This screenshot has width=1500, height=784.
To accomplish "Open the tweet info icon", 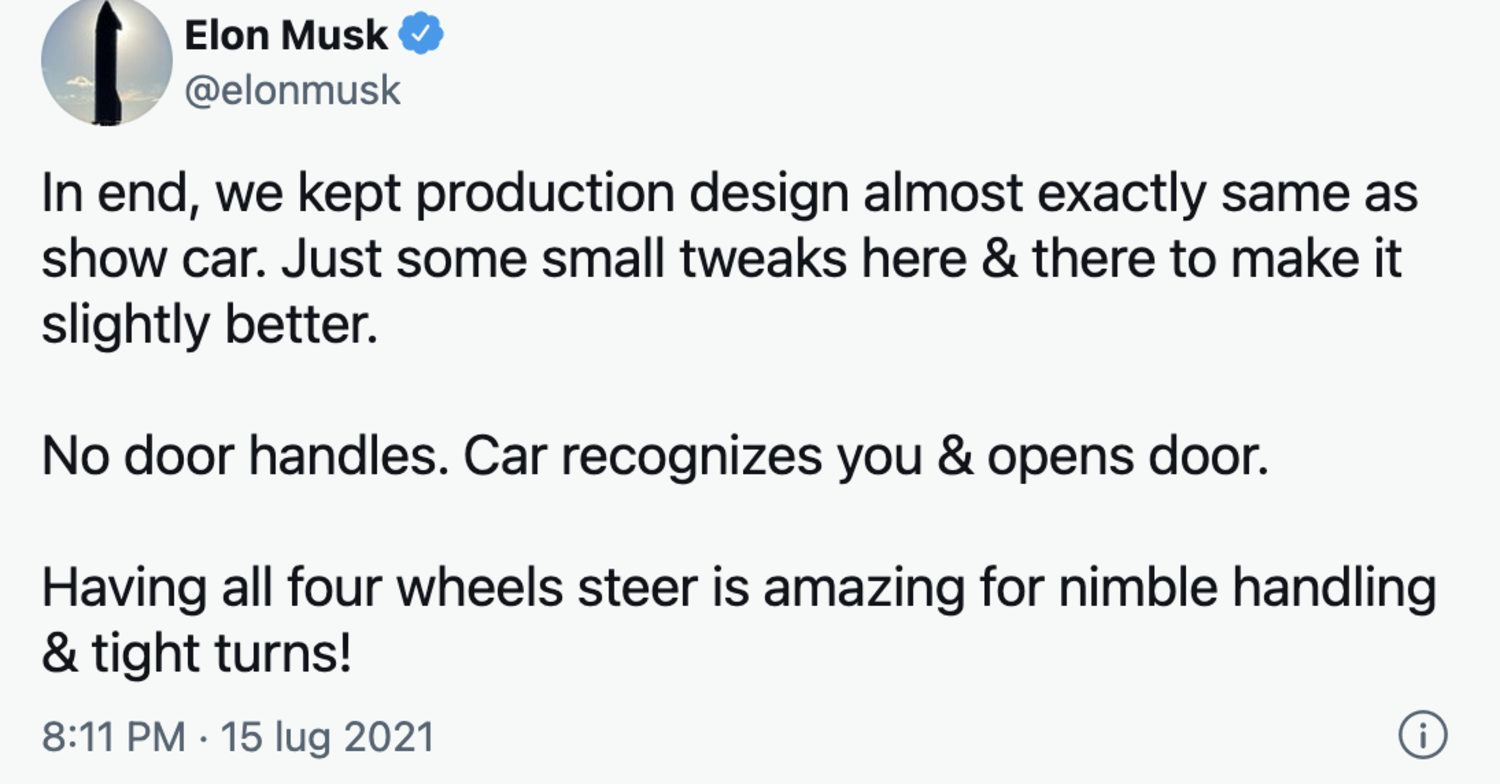I will [x=1421, y=736].
